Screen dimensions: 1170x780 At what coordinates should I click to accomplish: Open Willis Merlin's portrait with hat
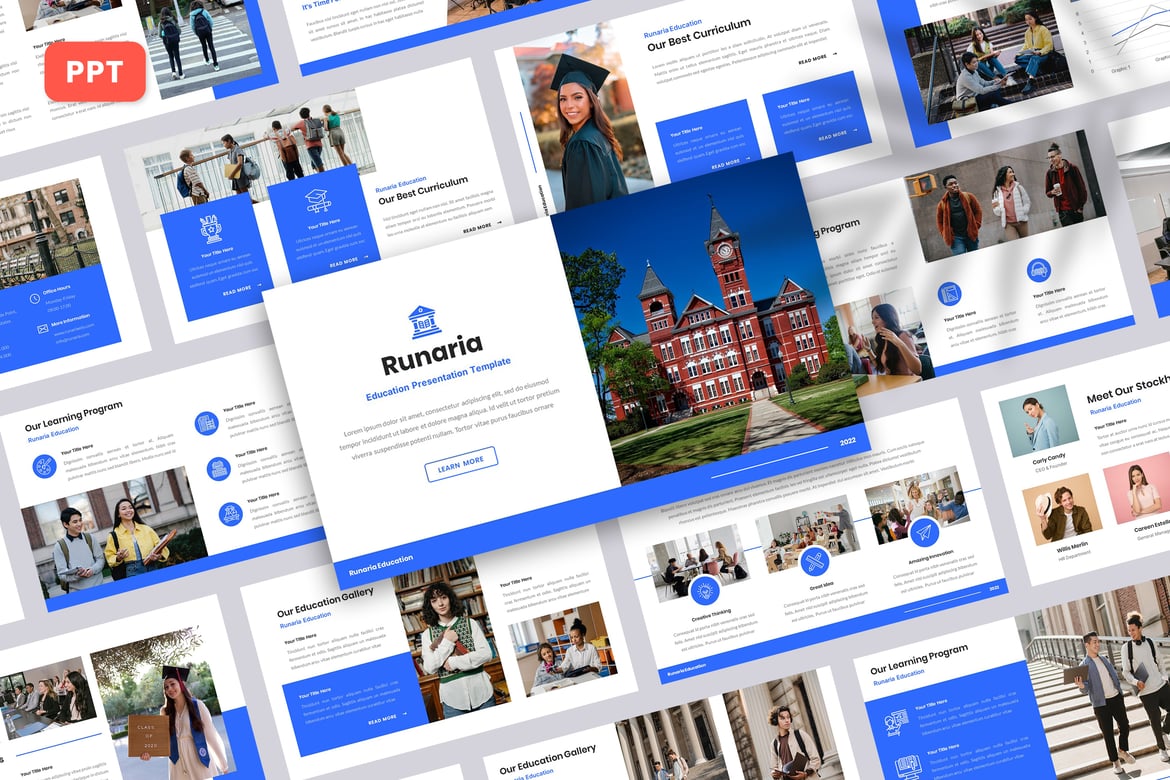click(1063, 508)
